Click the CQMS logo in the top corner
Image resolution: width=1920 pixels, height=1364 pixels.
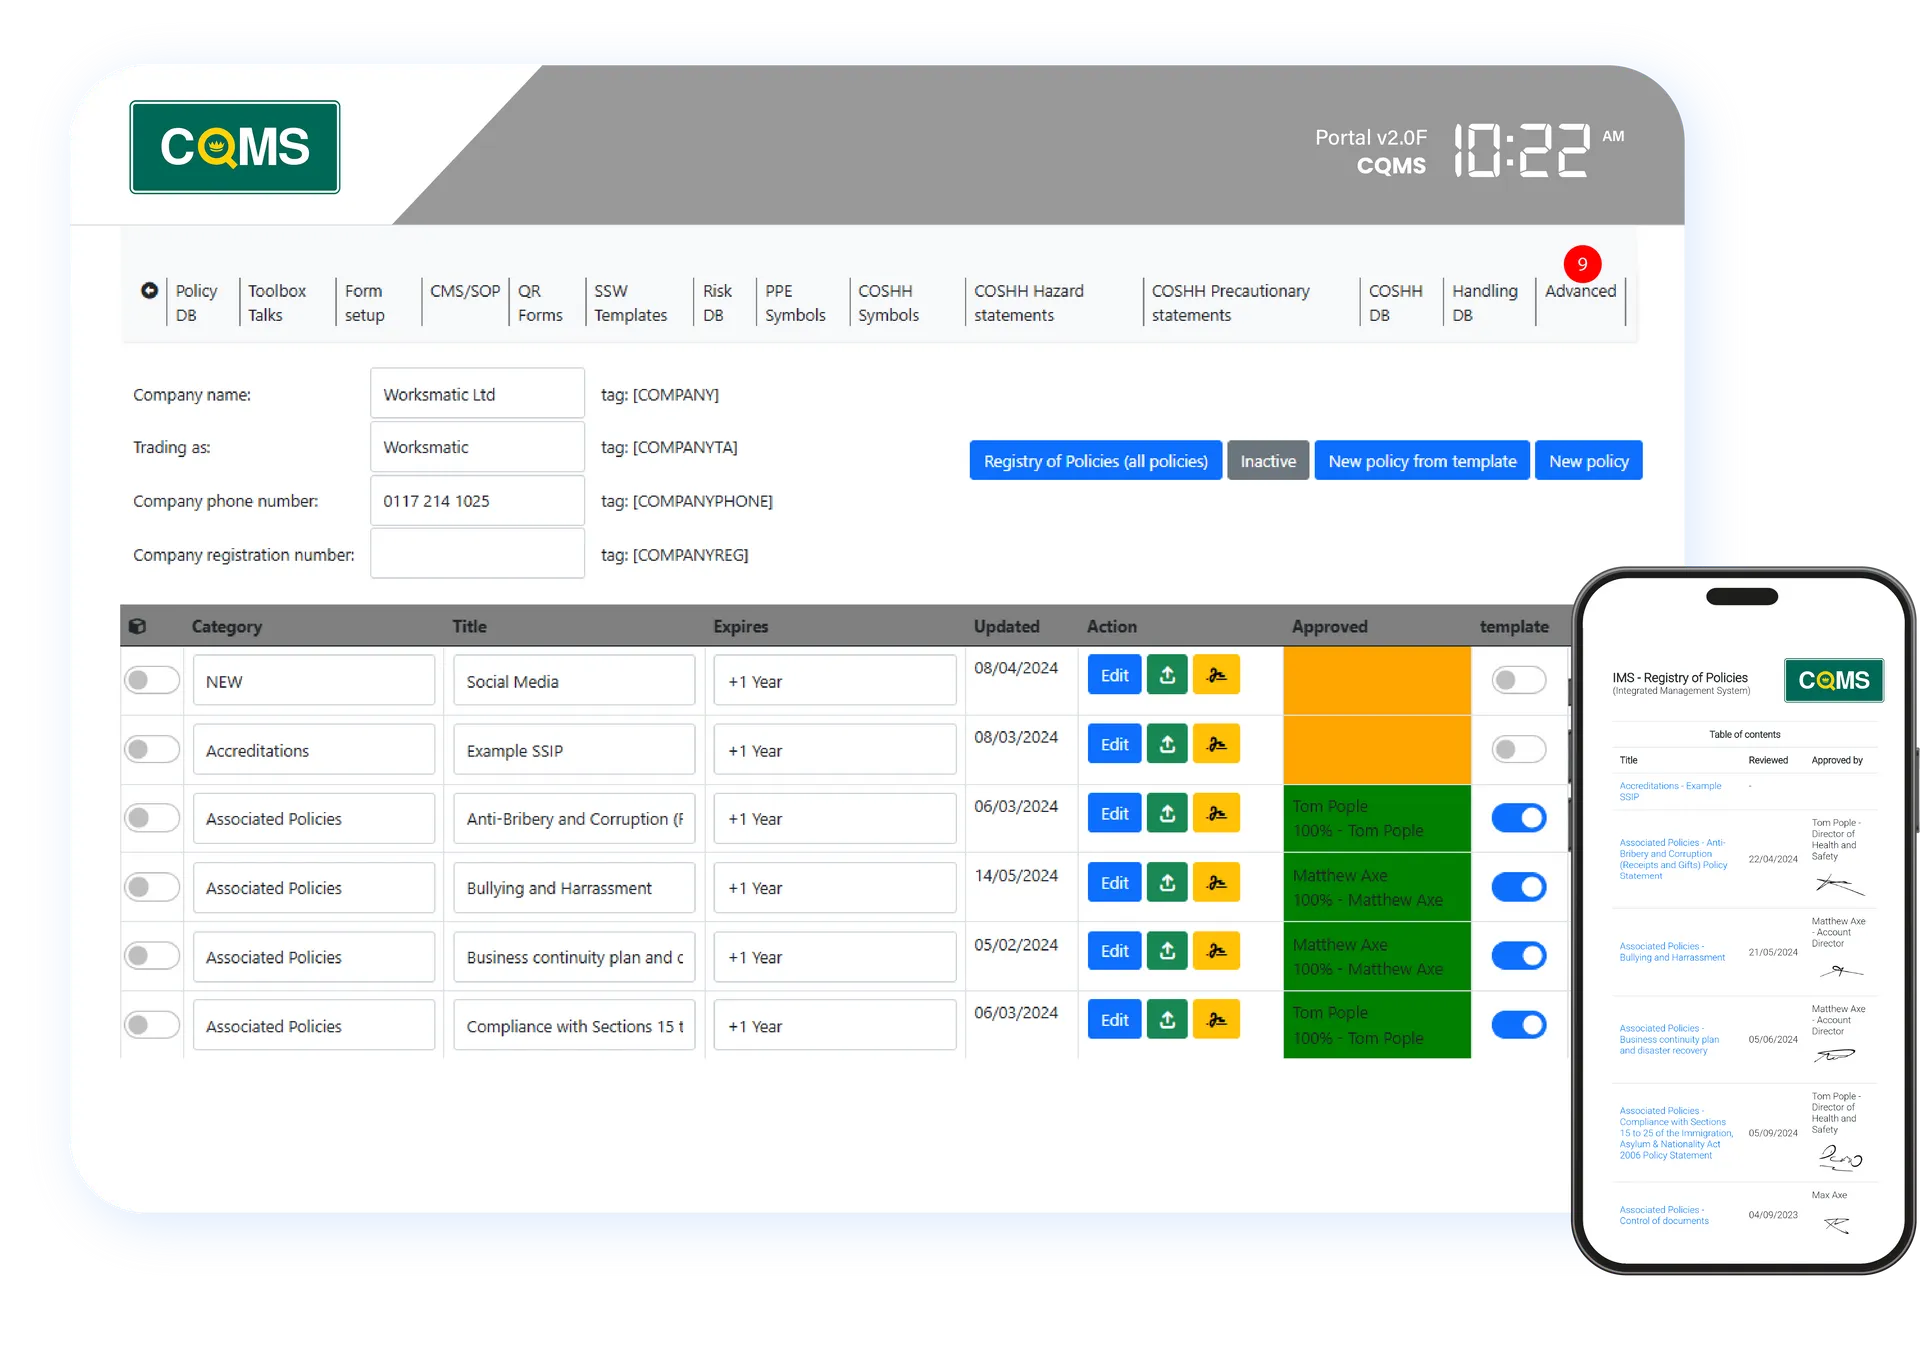[234, 146]
